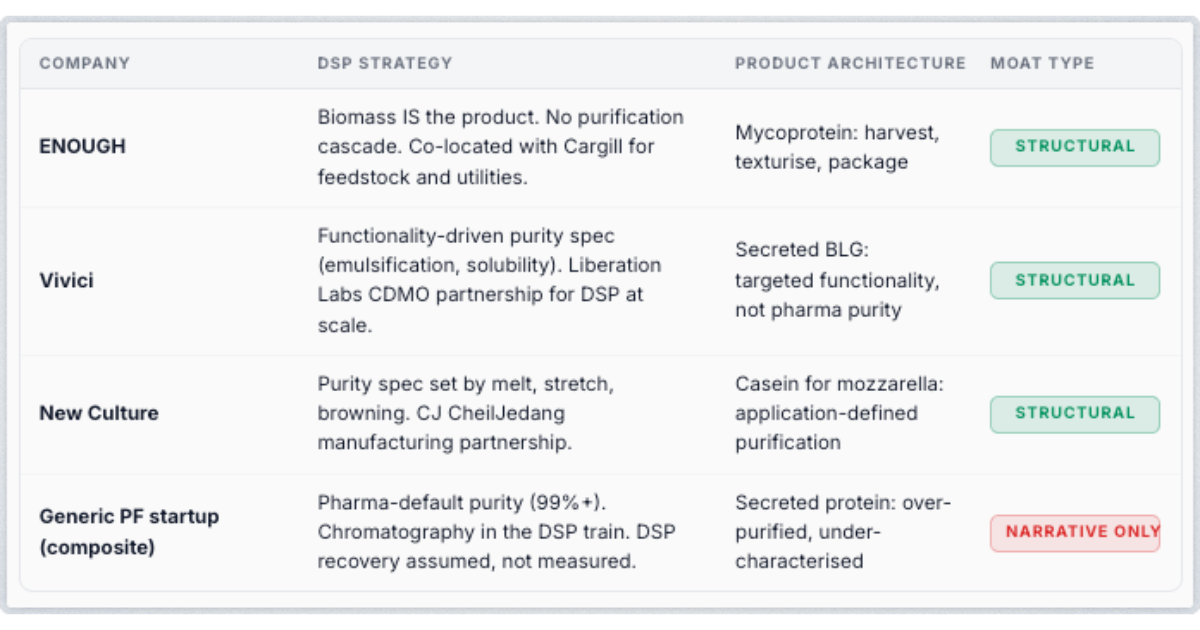Select the DSP STRATEGY column header
Image resolution: width=1200 pixels, height=630 pixels.
point(385,63)
